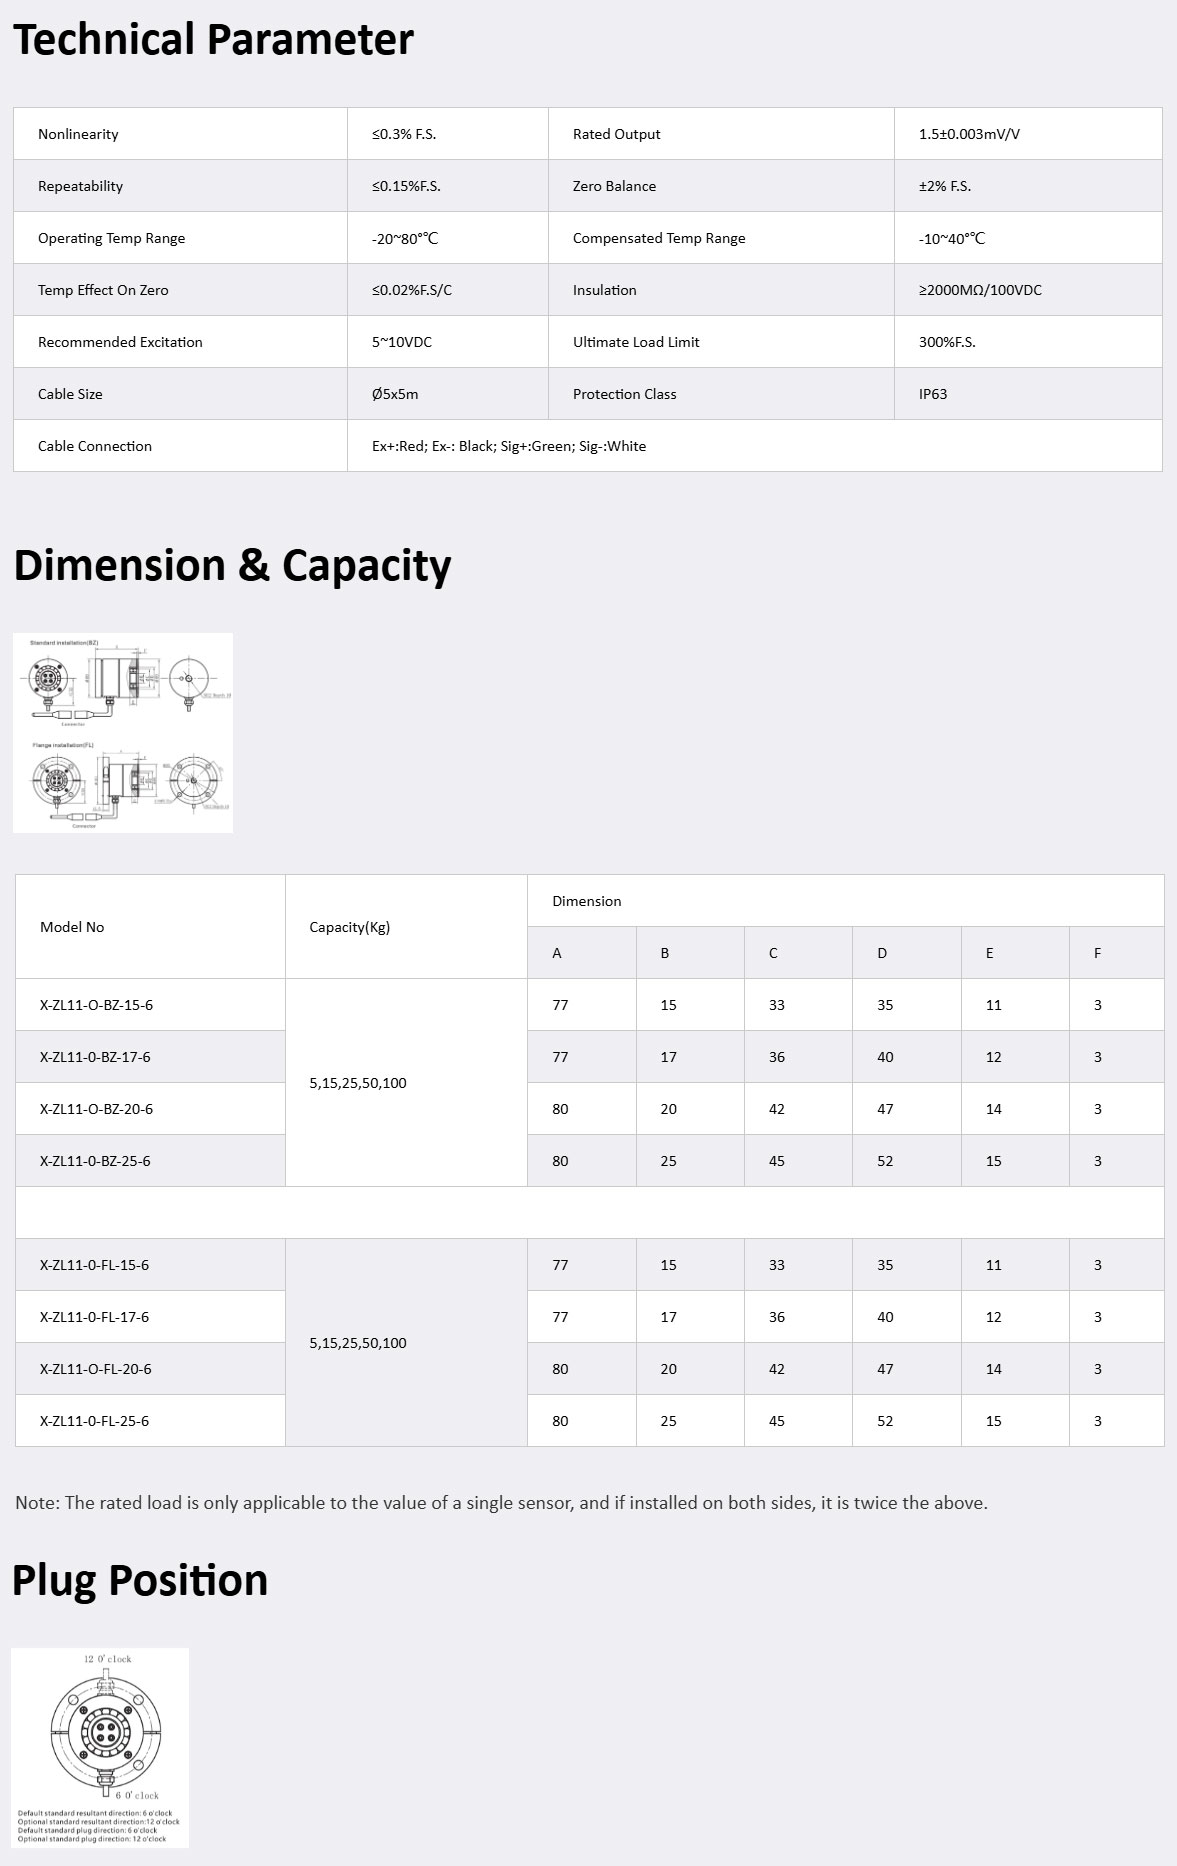Select model X-ZL11-O-BZ-15-6 in the table
This screenshot has width=1177, height=1866.
(x=96, y=1005)
